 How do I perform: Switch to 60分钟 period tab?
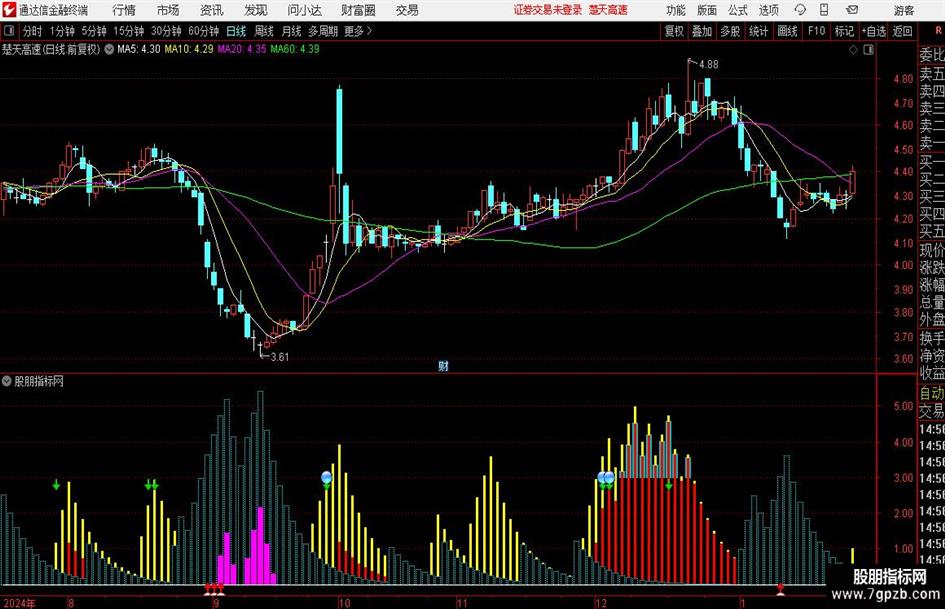pos(203,31)
